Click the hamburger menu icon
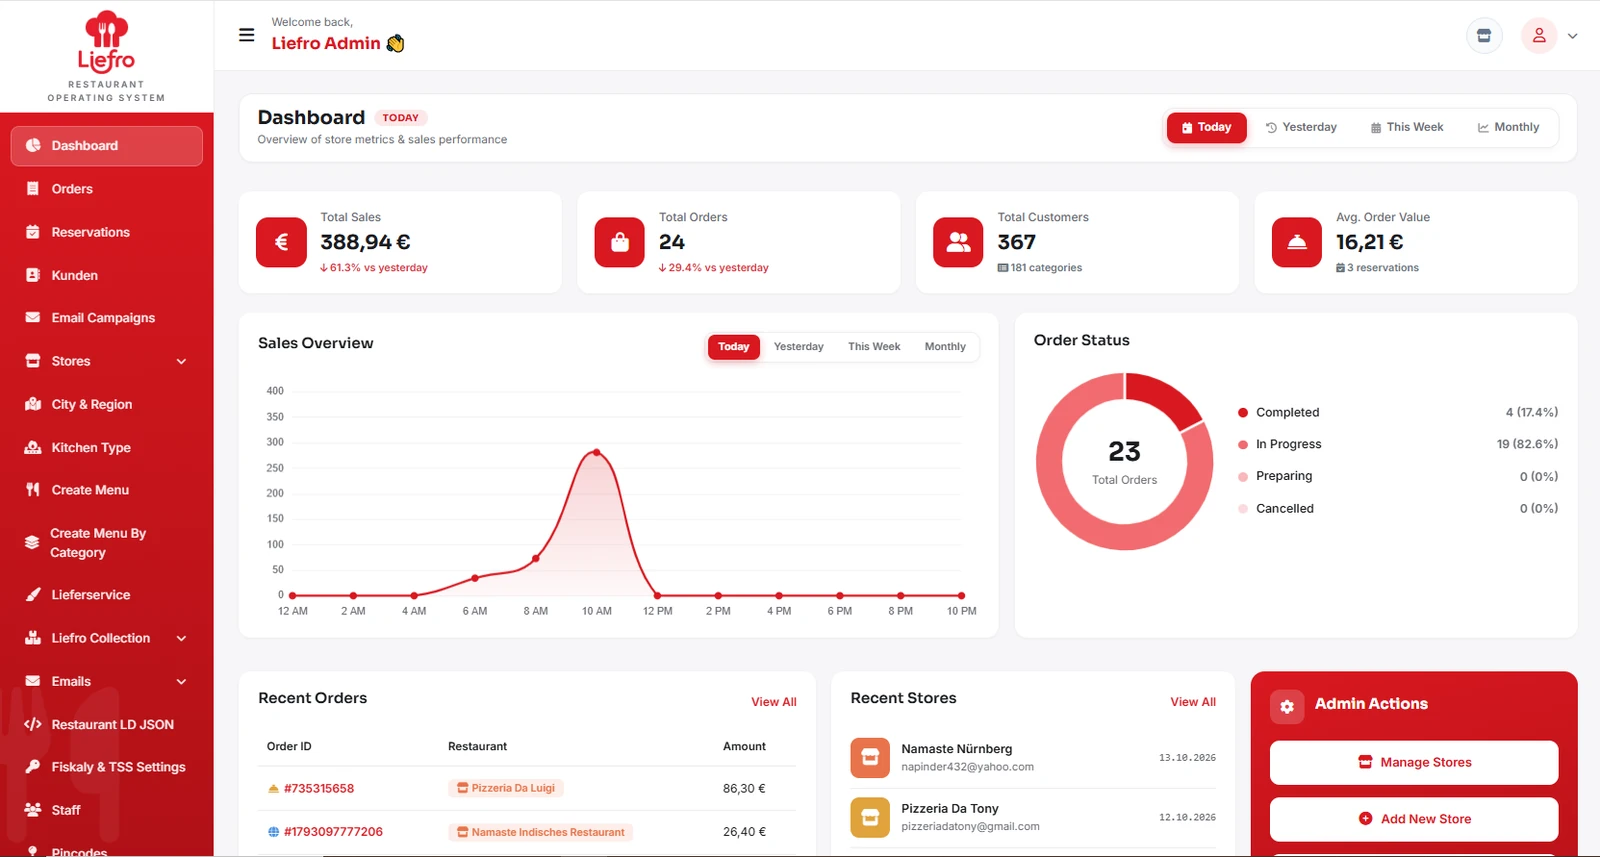This screenshot has width=1600, height=857. tap(246, 35)
